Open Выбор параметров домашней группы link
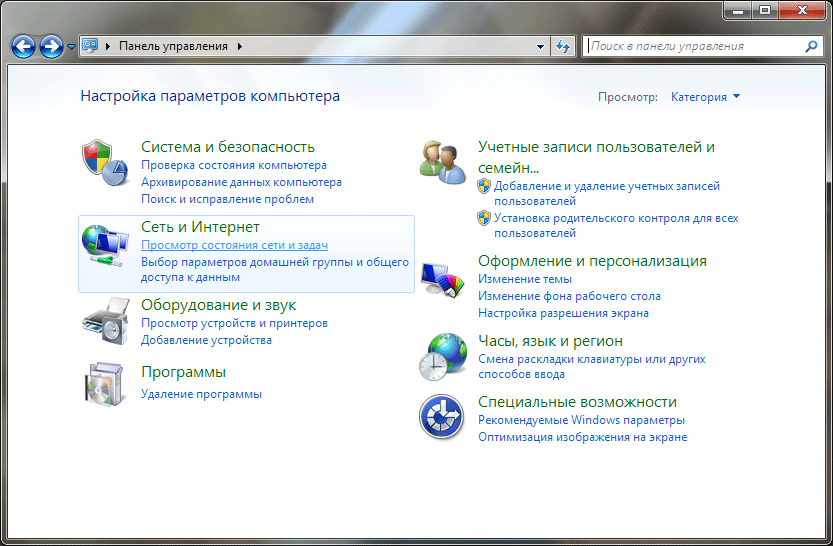Viewport: 833px width, 546px height. (x=275, y=269)
